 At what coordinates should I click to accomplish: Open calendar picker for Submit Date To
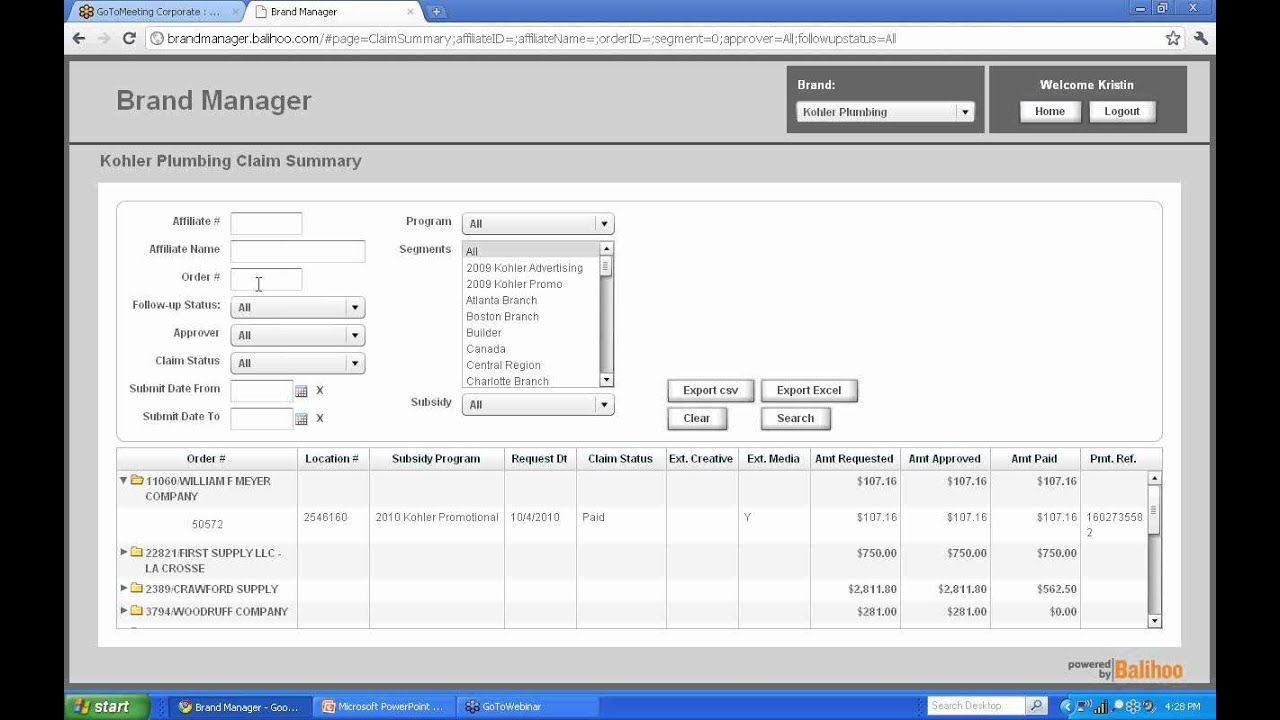click(301, 419)
